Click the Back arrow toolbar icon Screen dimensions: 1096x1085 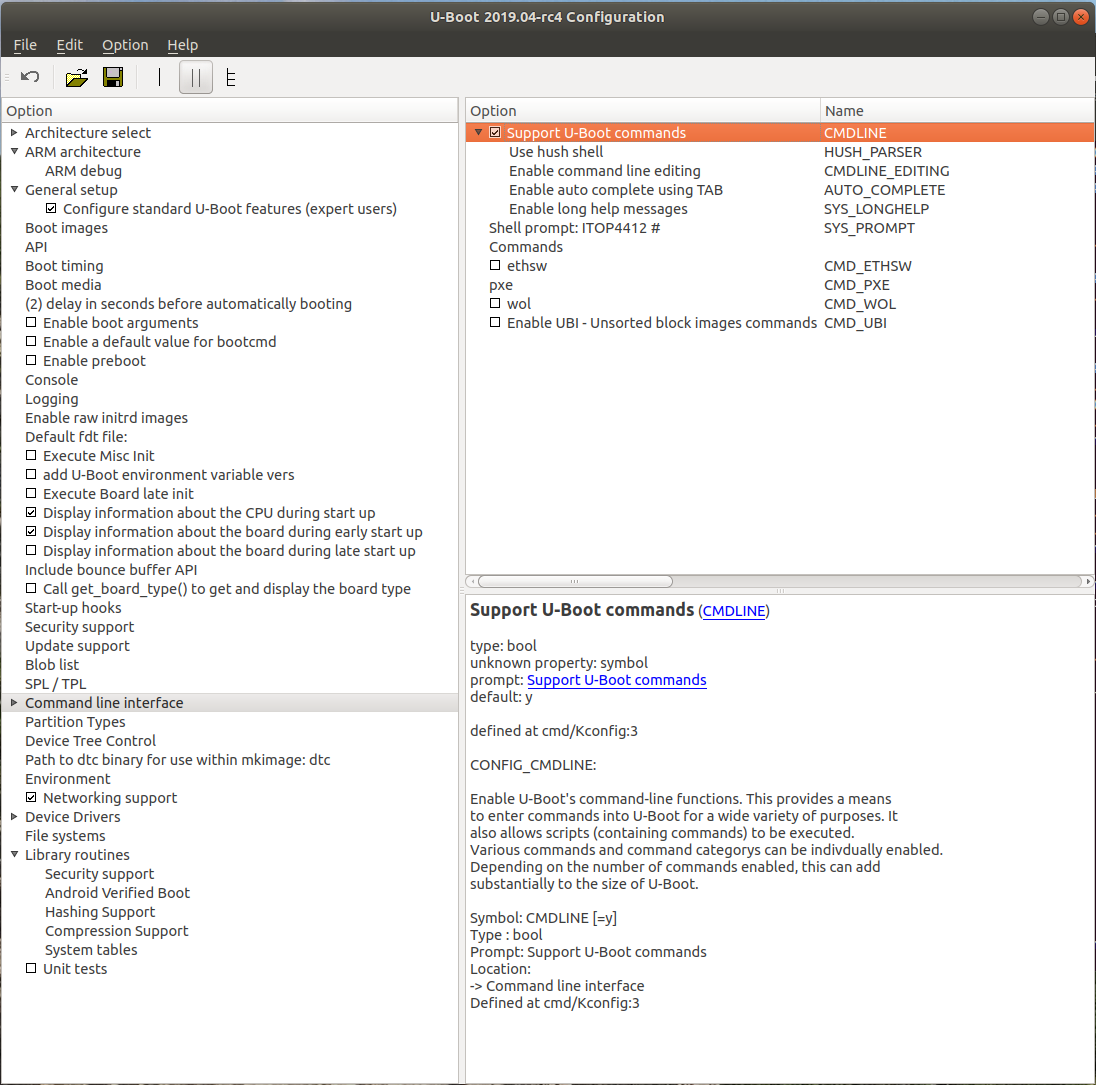[x=29, y=77]
